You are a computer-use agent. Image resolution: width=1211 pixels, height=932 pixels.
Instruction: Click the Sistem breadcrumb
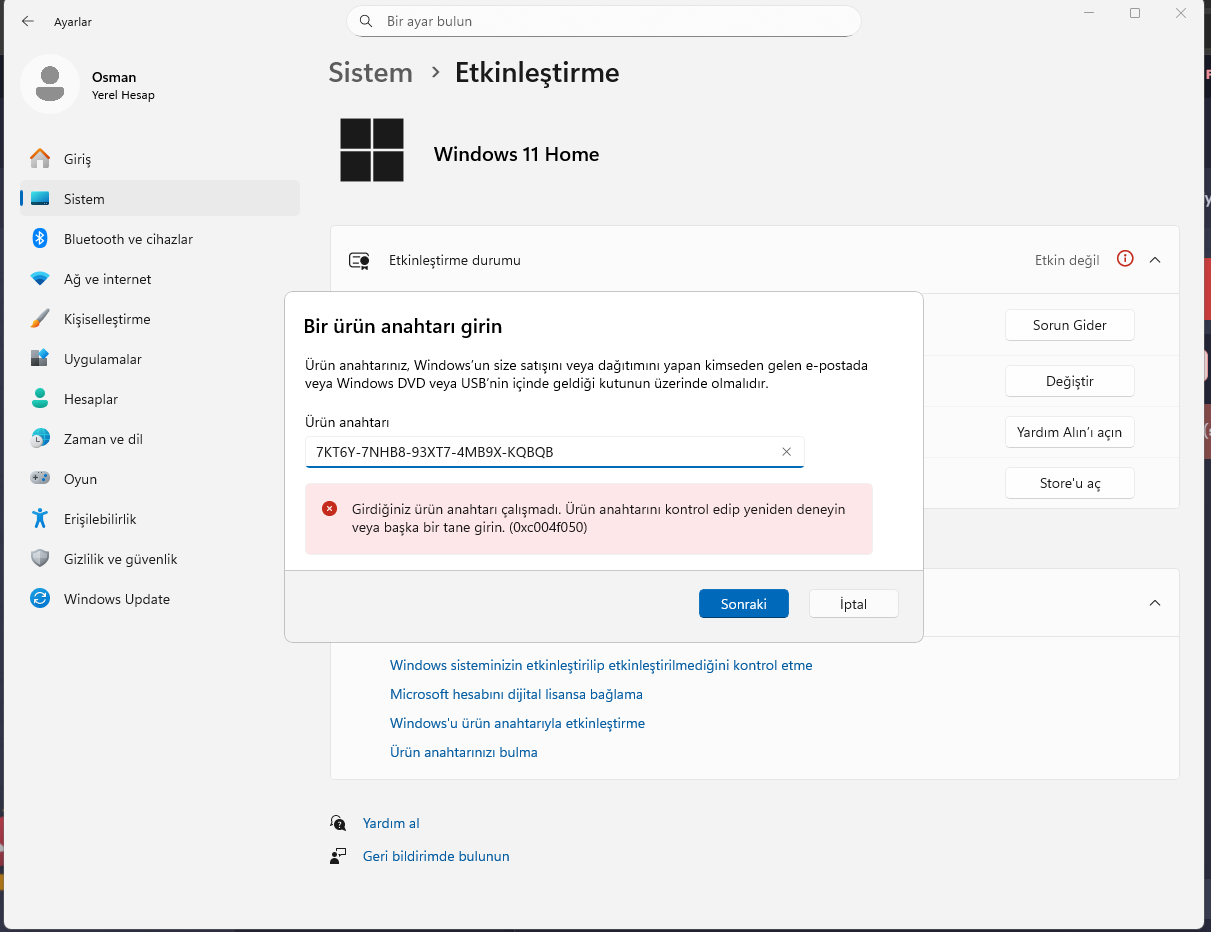point(371,73)
